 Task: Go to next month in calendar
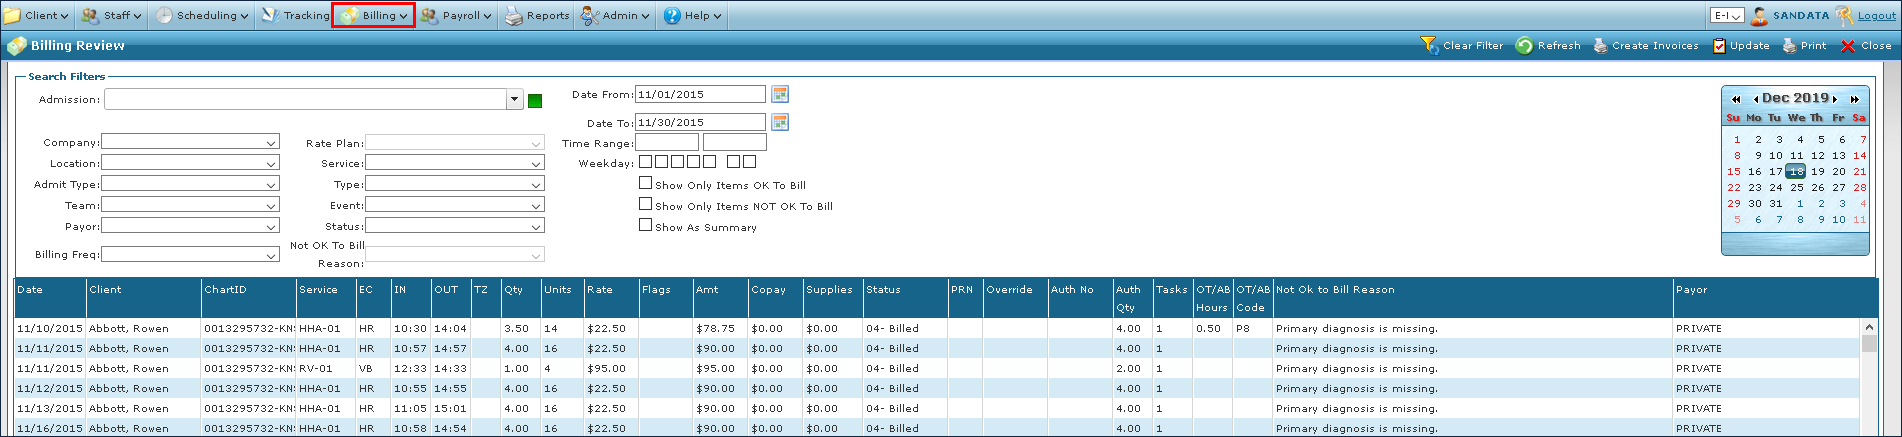[1835, 99]
